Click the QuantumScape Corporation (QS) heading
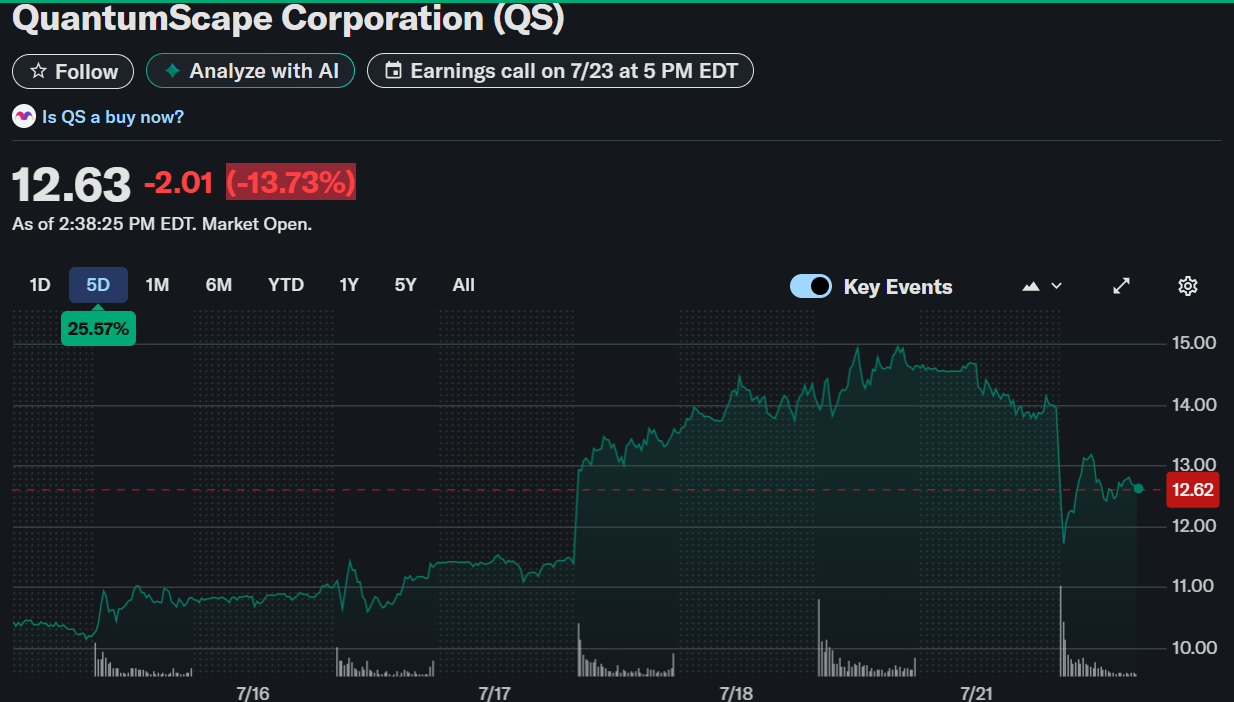The image size is (1234, 702). coord(288,17)
